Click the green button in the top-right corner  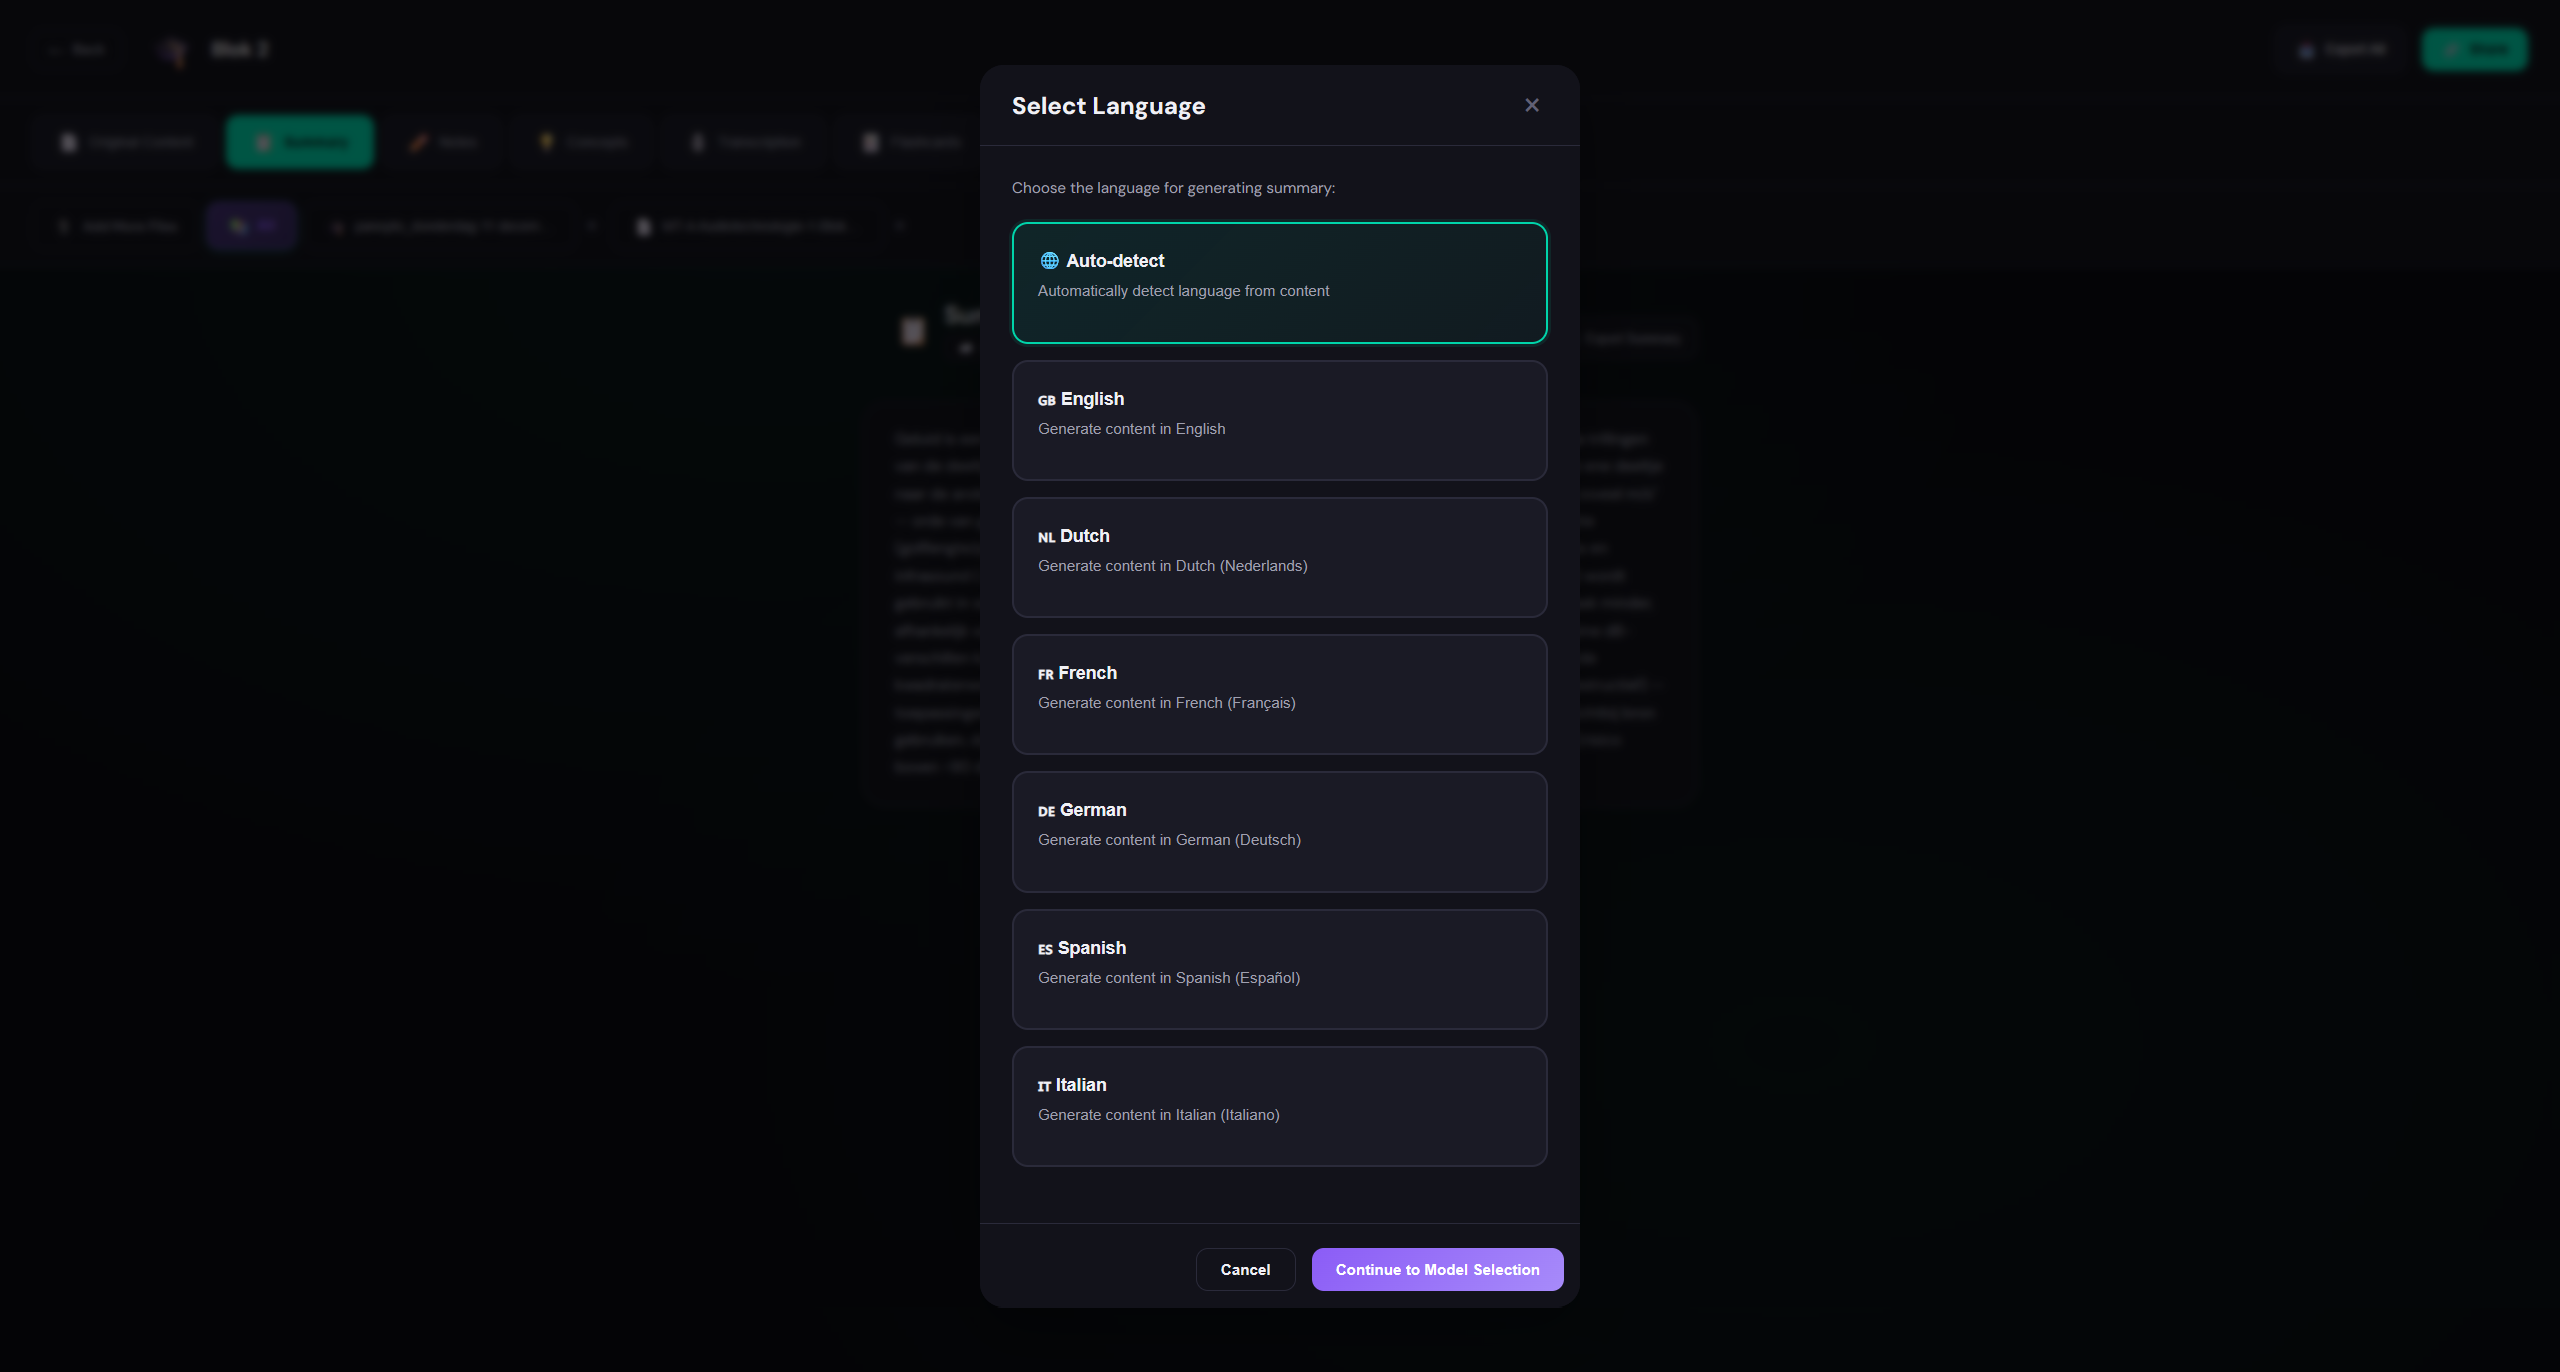(x=2474, y=48)
